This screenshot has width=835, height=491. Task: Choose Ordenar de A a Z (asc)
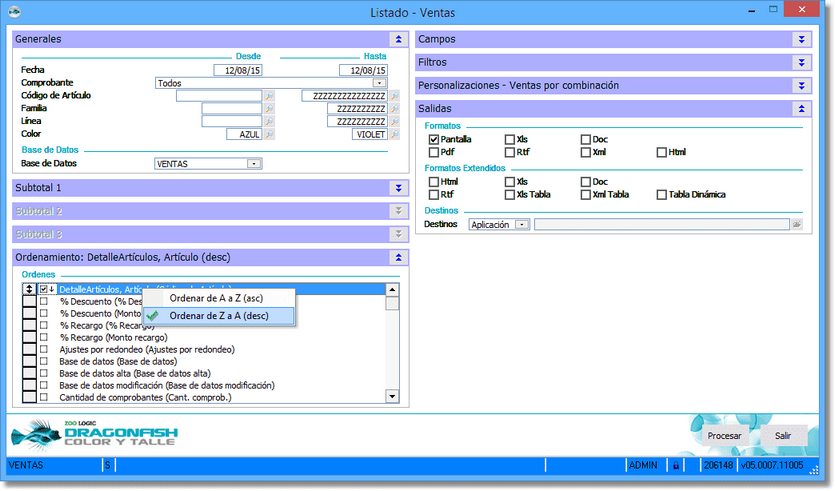point(215,298)
